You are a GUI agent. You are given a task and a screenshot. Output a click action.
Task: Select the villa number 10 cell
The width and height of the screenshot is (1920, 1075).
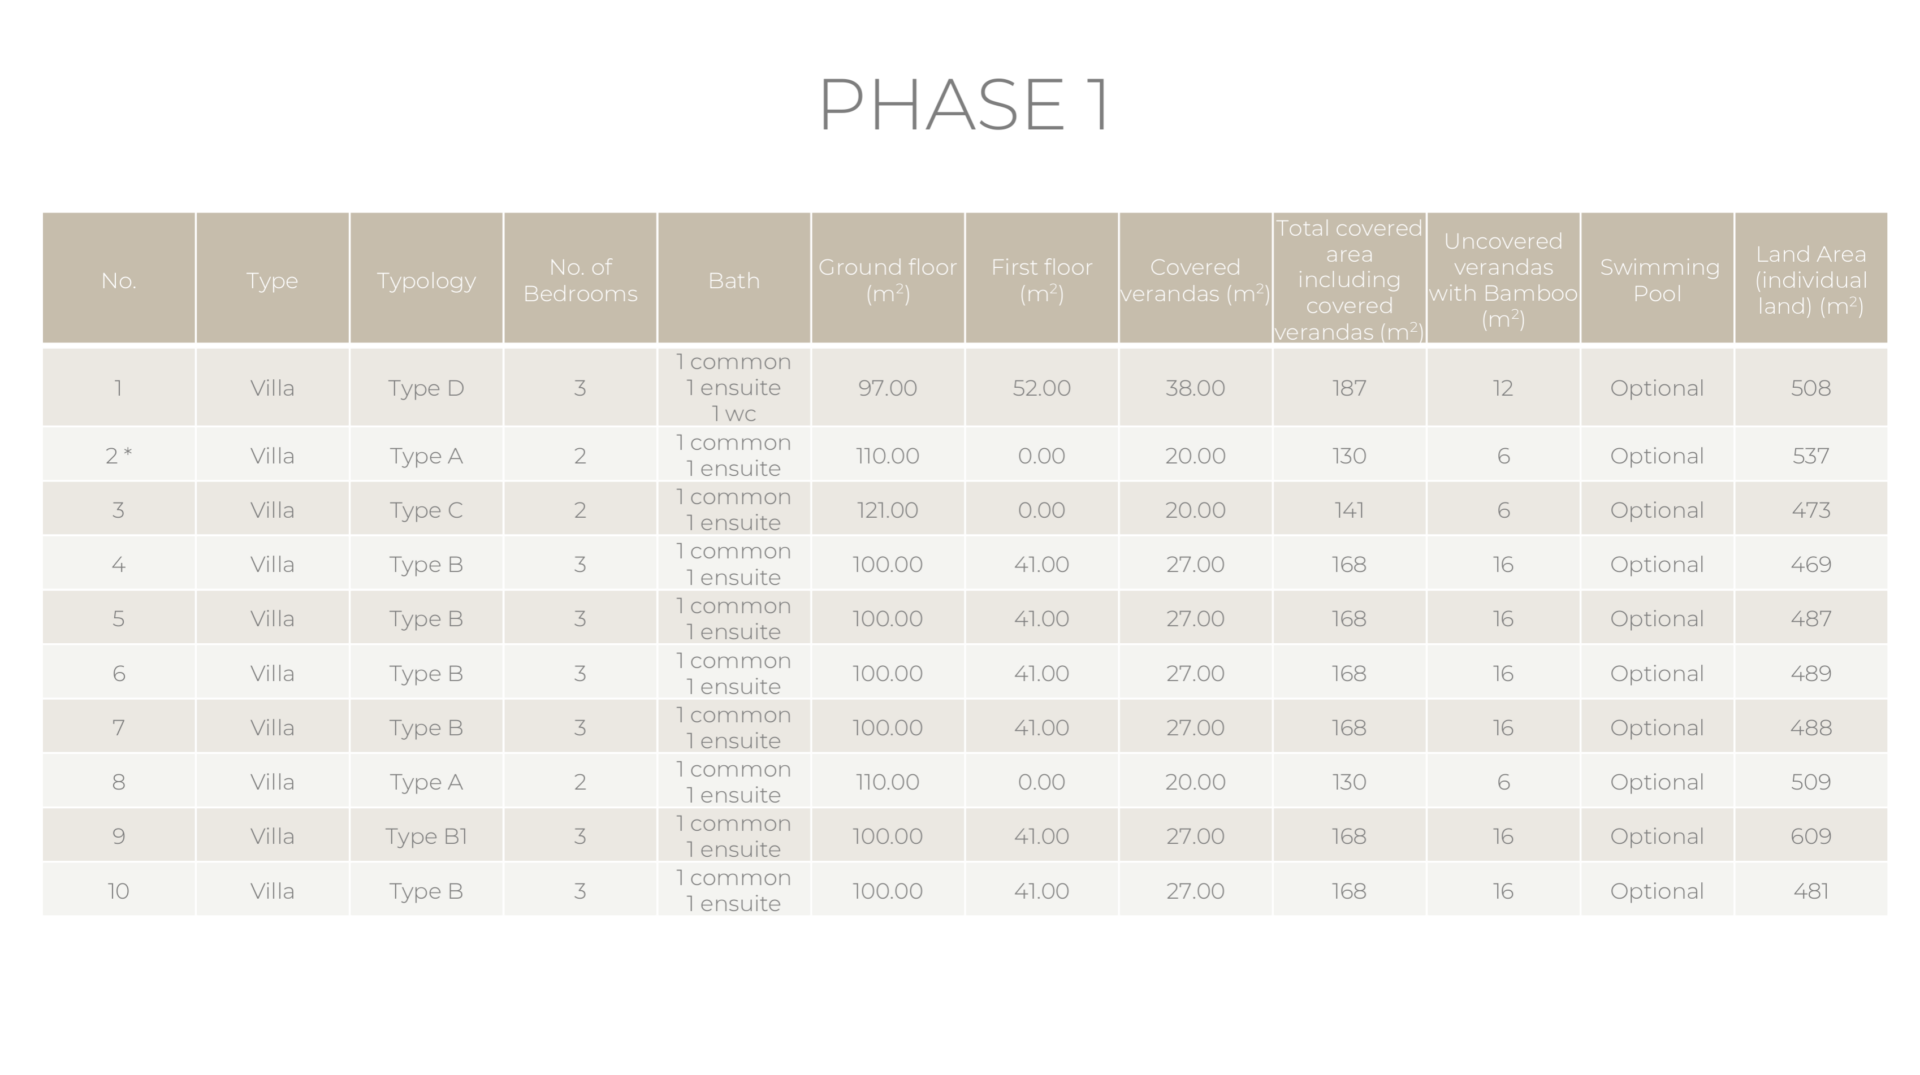[x=118, y=891]
